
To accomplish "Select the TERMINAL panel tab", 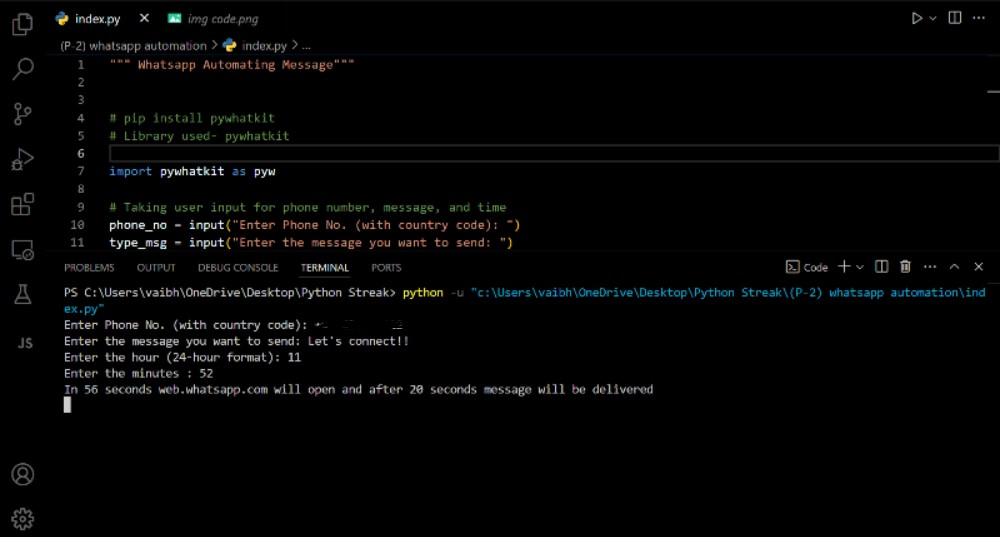I will [325, 268].
